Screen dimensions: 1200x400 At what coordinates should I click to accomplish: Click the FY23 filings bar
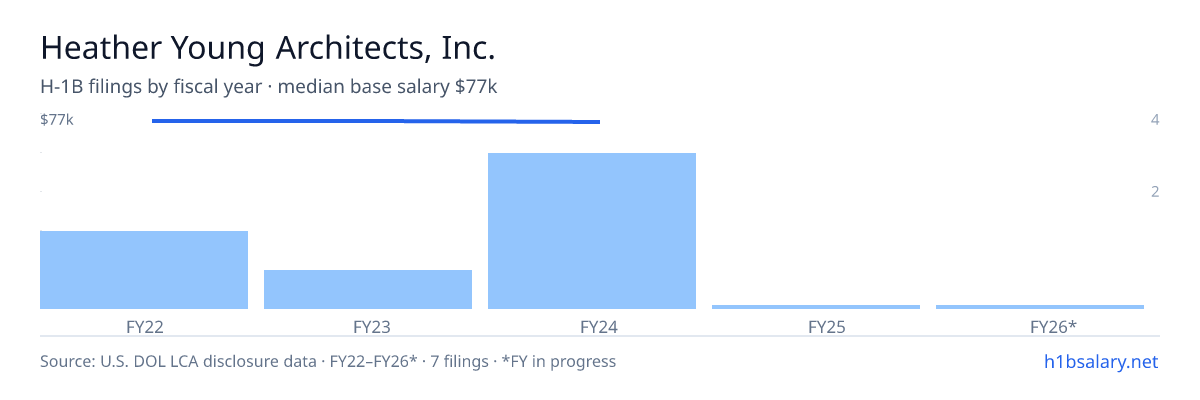point(368,289)
